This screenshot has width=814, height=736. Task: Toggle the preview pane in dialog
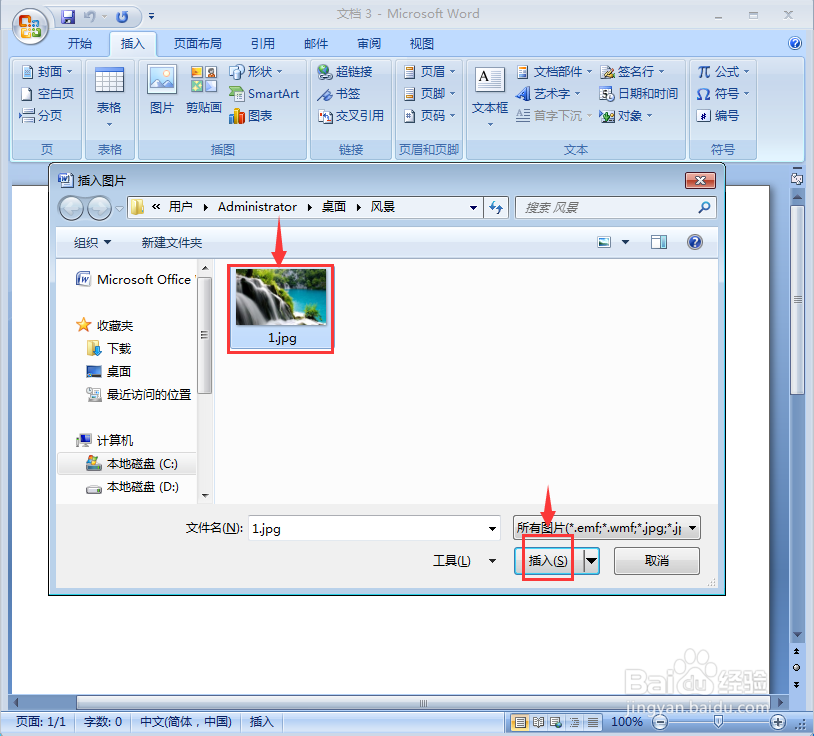(x=659, y=242)
